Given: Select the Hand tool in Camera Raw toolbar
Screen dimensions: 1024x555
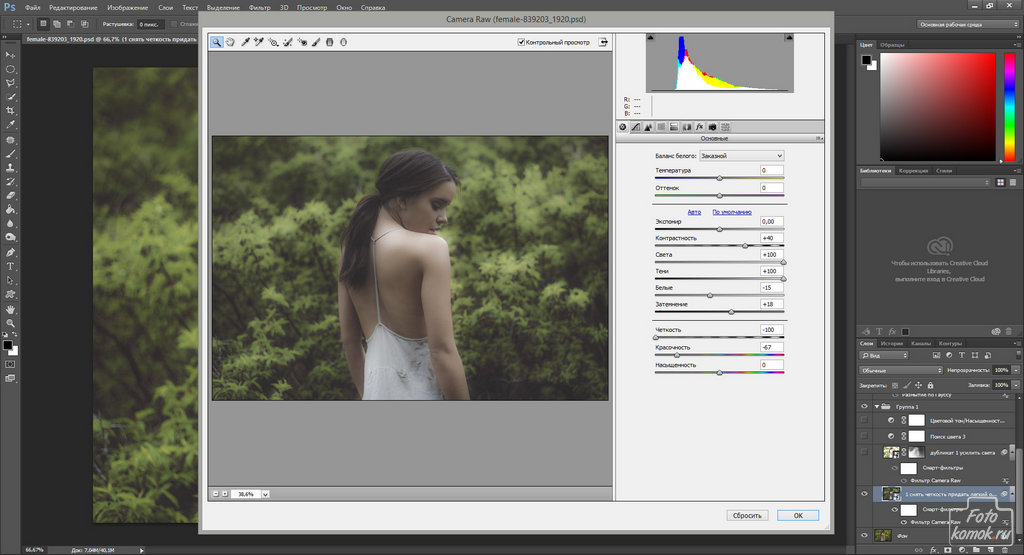Looking at the screenshot, I should click(x=230, y=42).
